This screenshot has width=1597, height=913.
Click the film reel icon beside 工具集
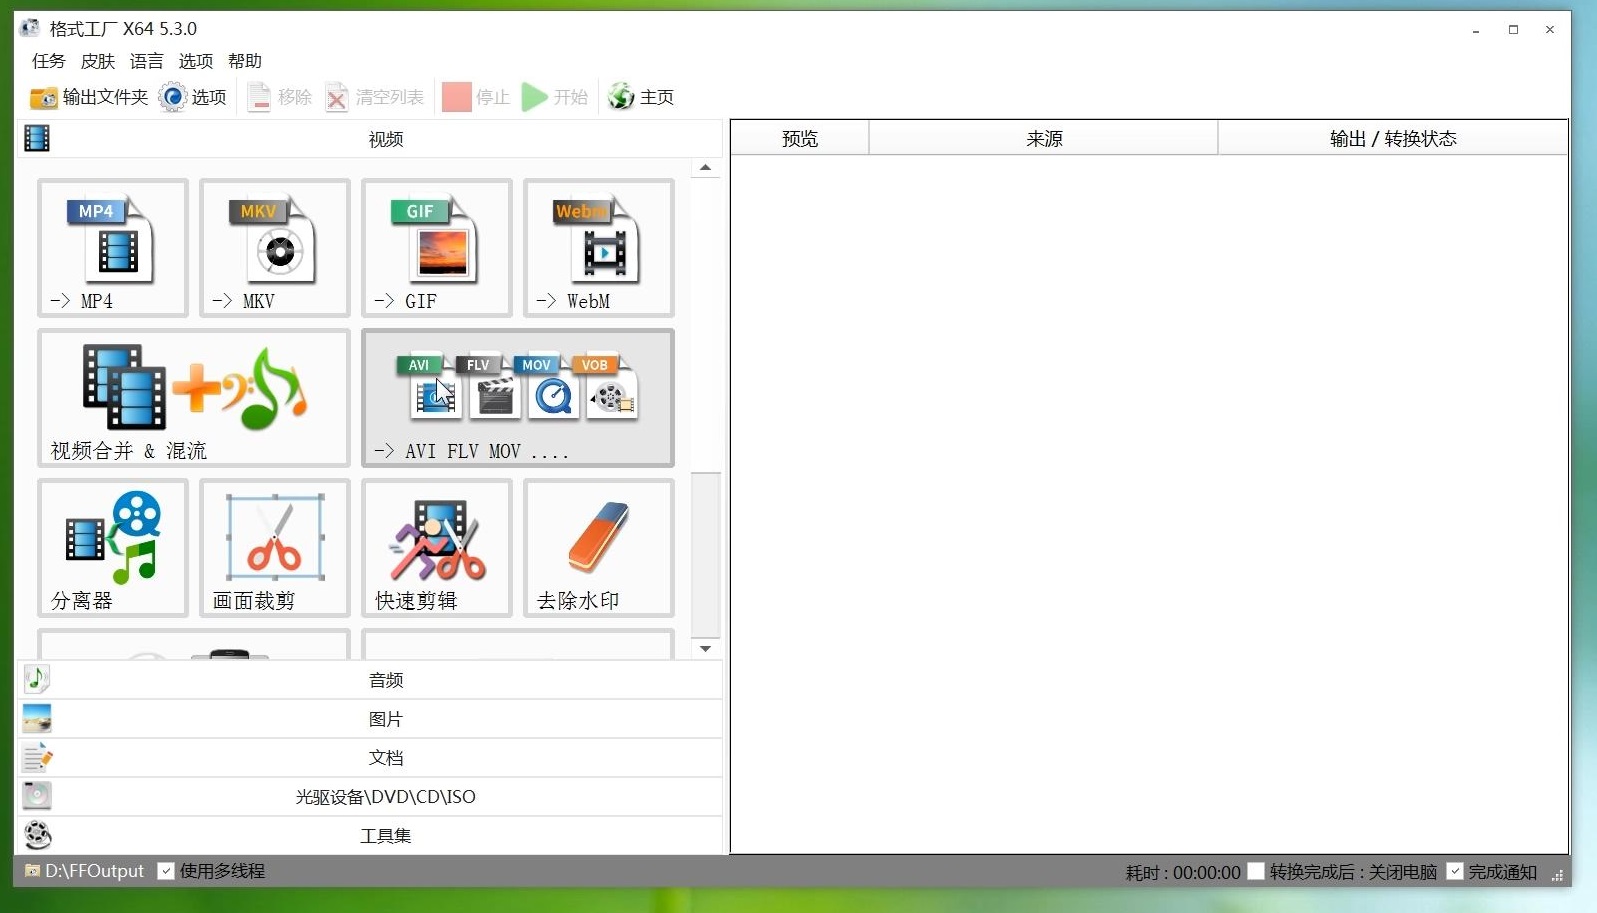tap(37, 835)
